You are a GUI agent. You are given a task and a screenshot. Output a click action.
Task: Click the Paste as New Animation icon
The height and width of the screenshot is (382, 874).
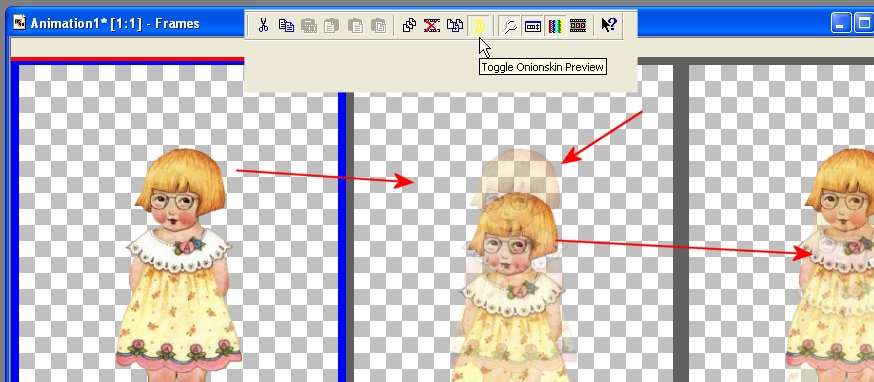tap(309, 25)
